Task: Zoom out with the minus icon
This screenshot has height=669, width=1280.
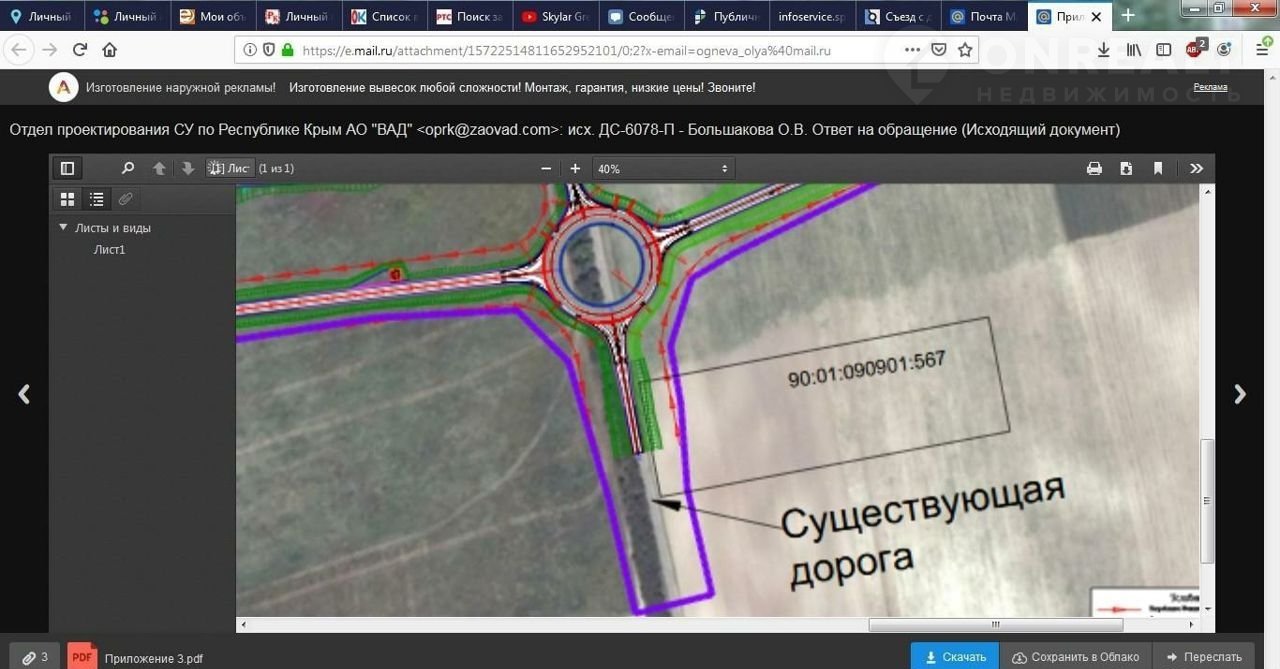Action: click(x=546, y=169)
